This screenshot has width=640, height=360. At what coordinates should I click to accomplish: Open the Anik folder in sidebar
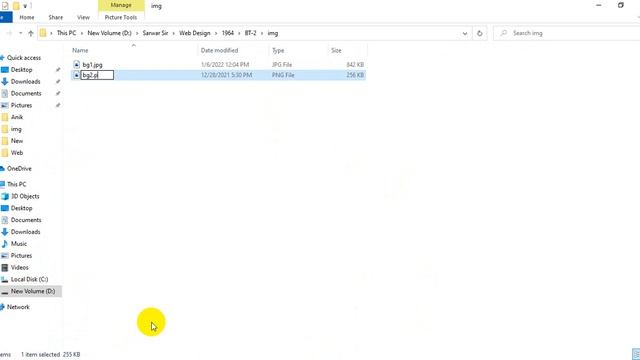[x=17, y=117]
